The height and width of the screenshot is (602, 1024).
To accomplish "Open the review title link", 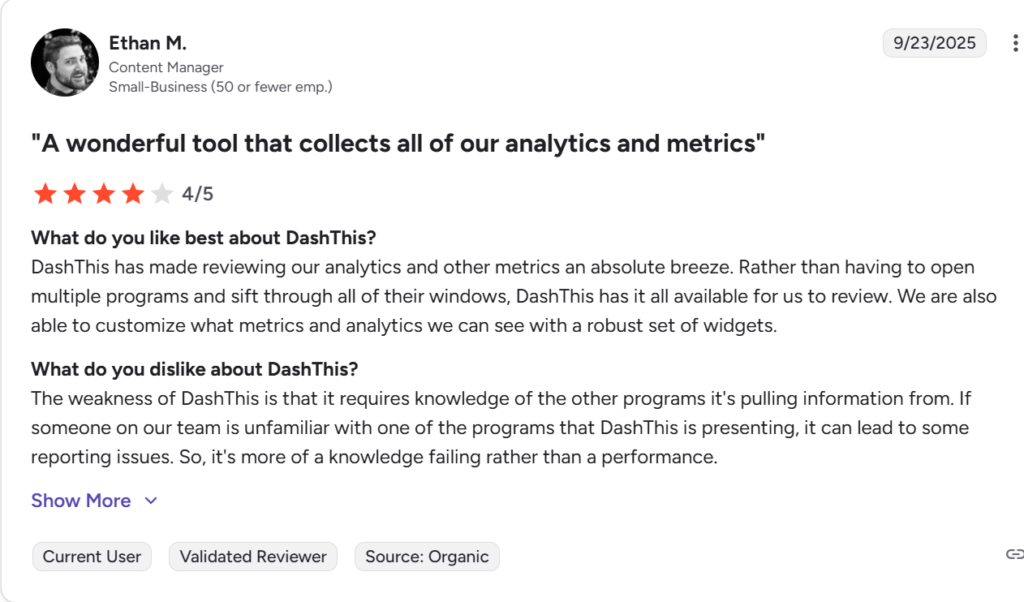I will 396,143.
